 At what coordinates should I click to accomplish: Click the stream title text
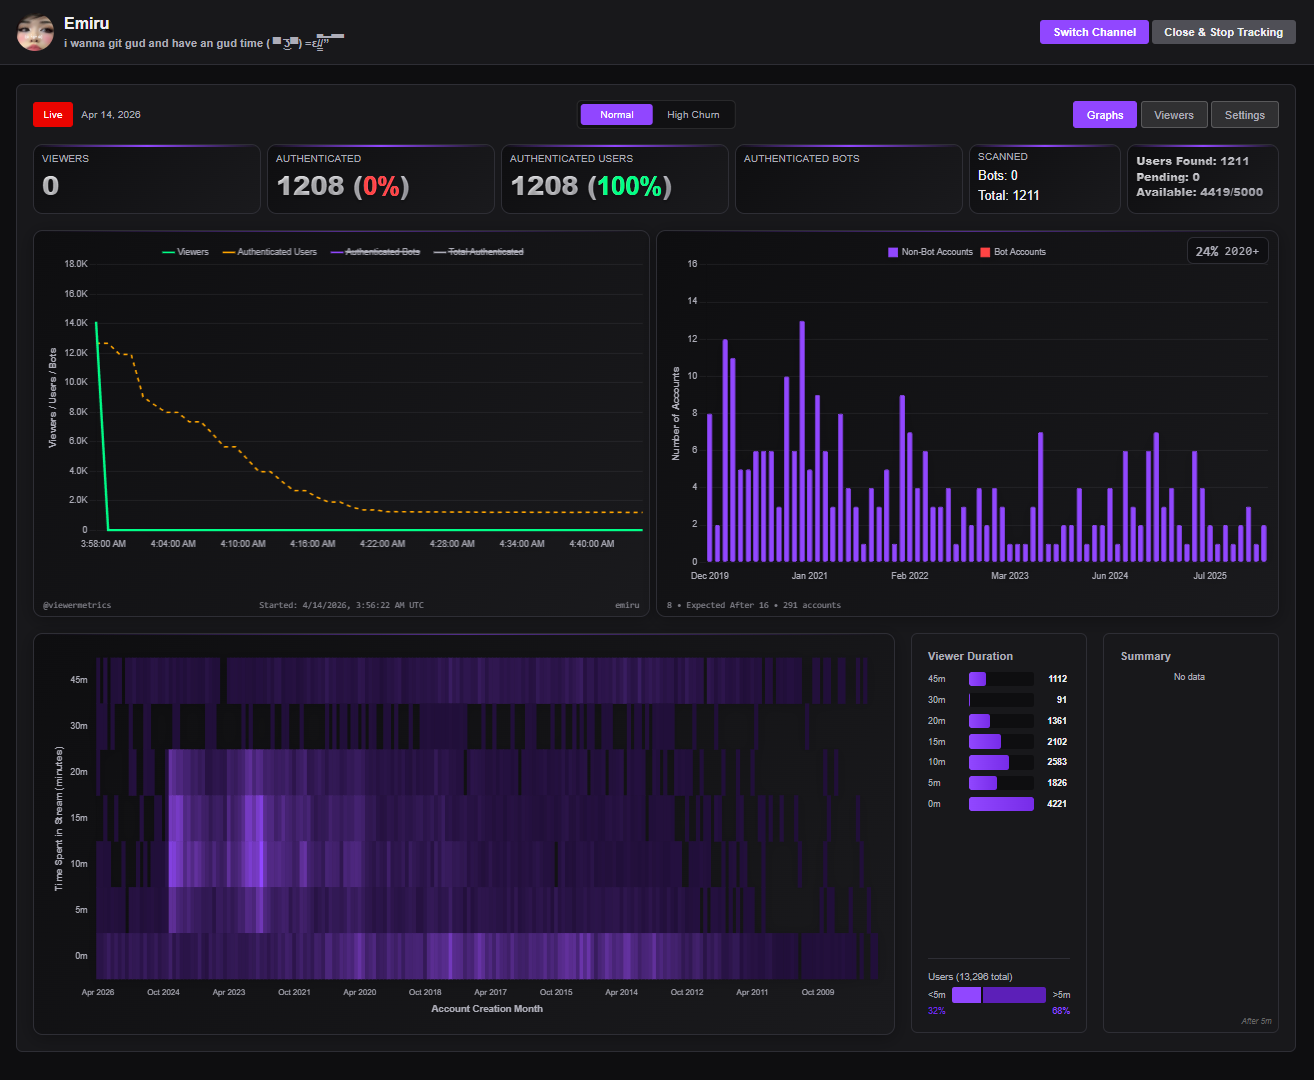pyautogui.click(x=204, y=42)
